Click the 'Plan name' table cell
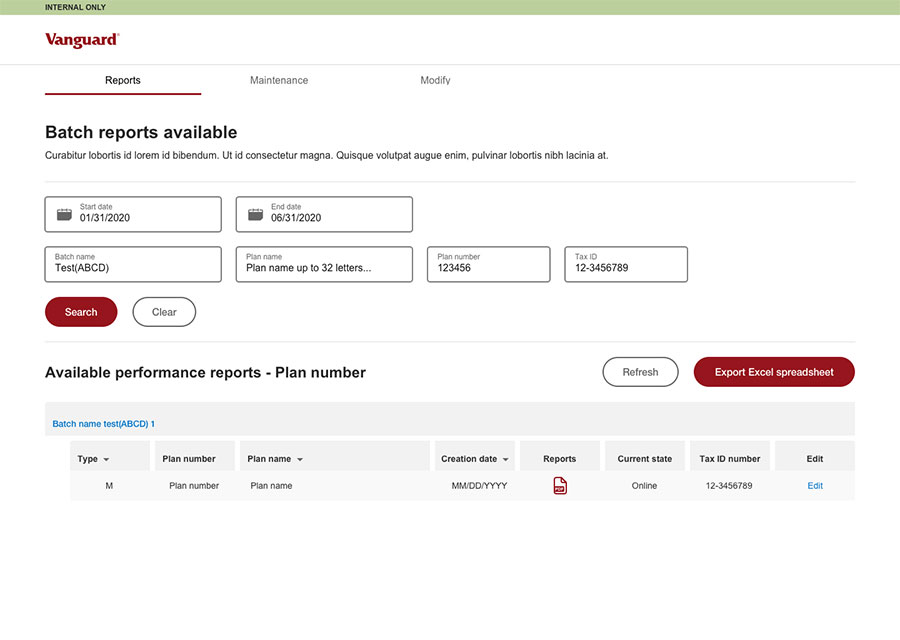The width and height of the screenshot is (900, 640). (x=271, y=486)
